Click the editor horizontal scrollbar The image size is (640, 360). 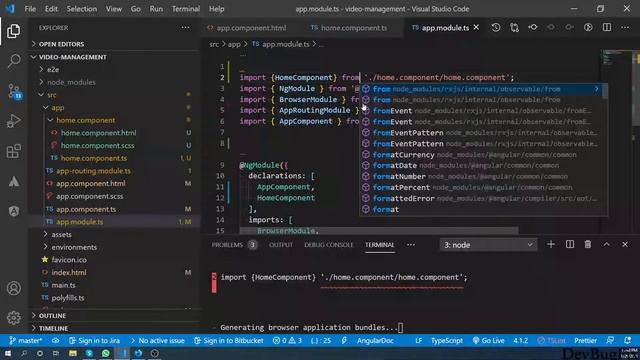click(379, 231)
